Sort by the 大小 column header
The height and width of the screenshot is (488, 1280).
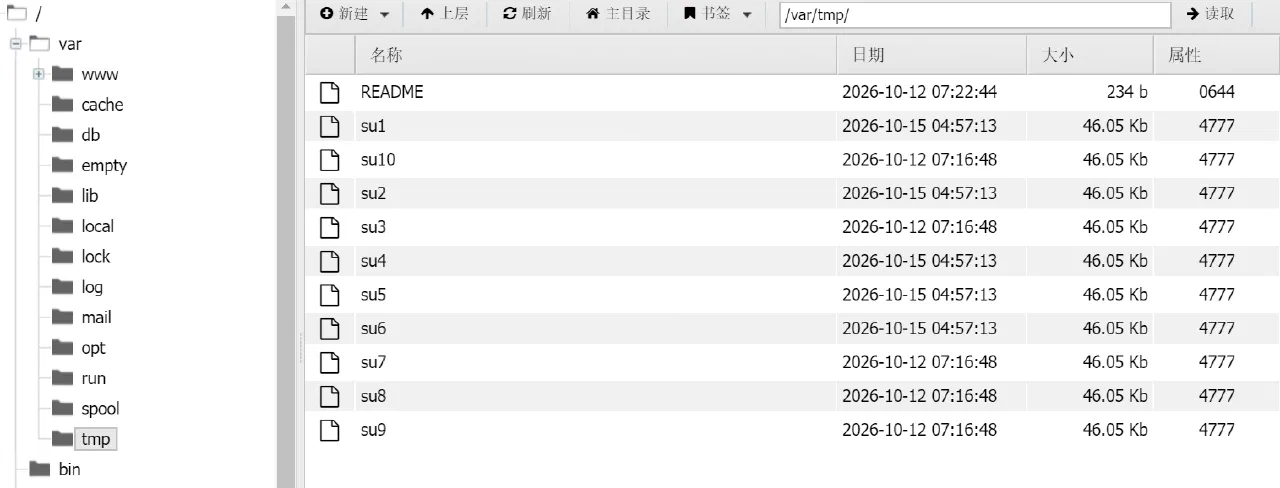coord(1090,55)
